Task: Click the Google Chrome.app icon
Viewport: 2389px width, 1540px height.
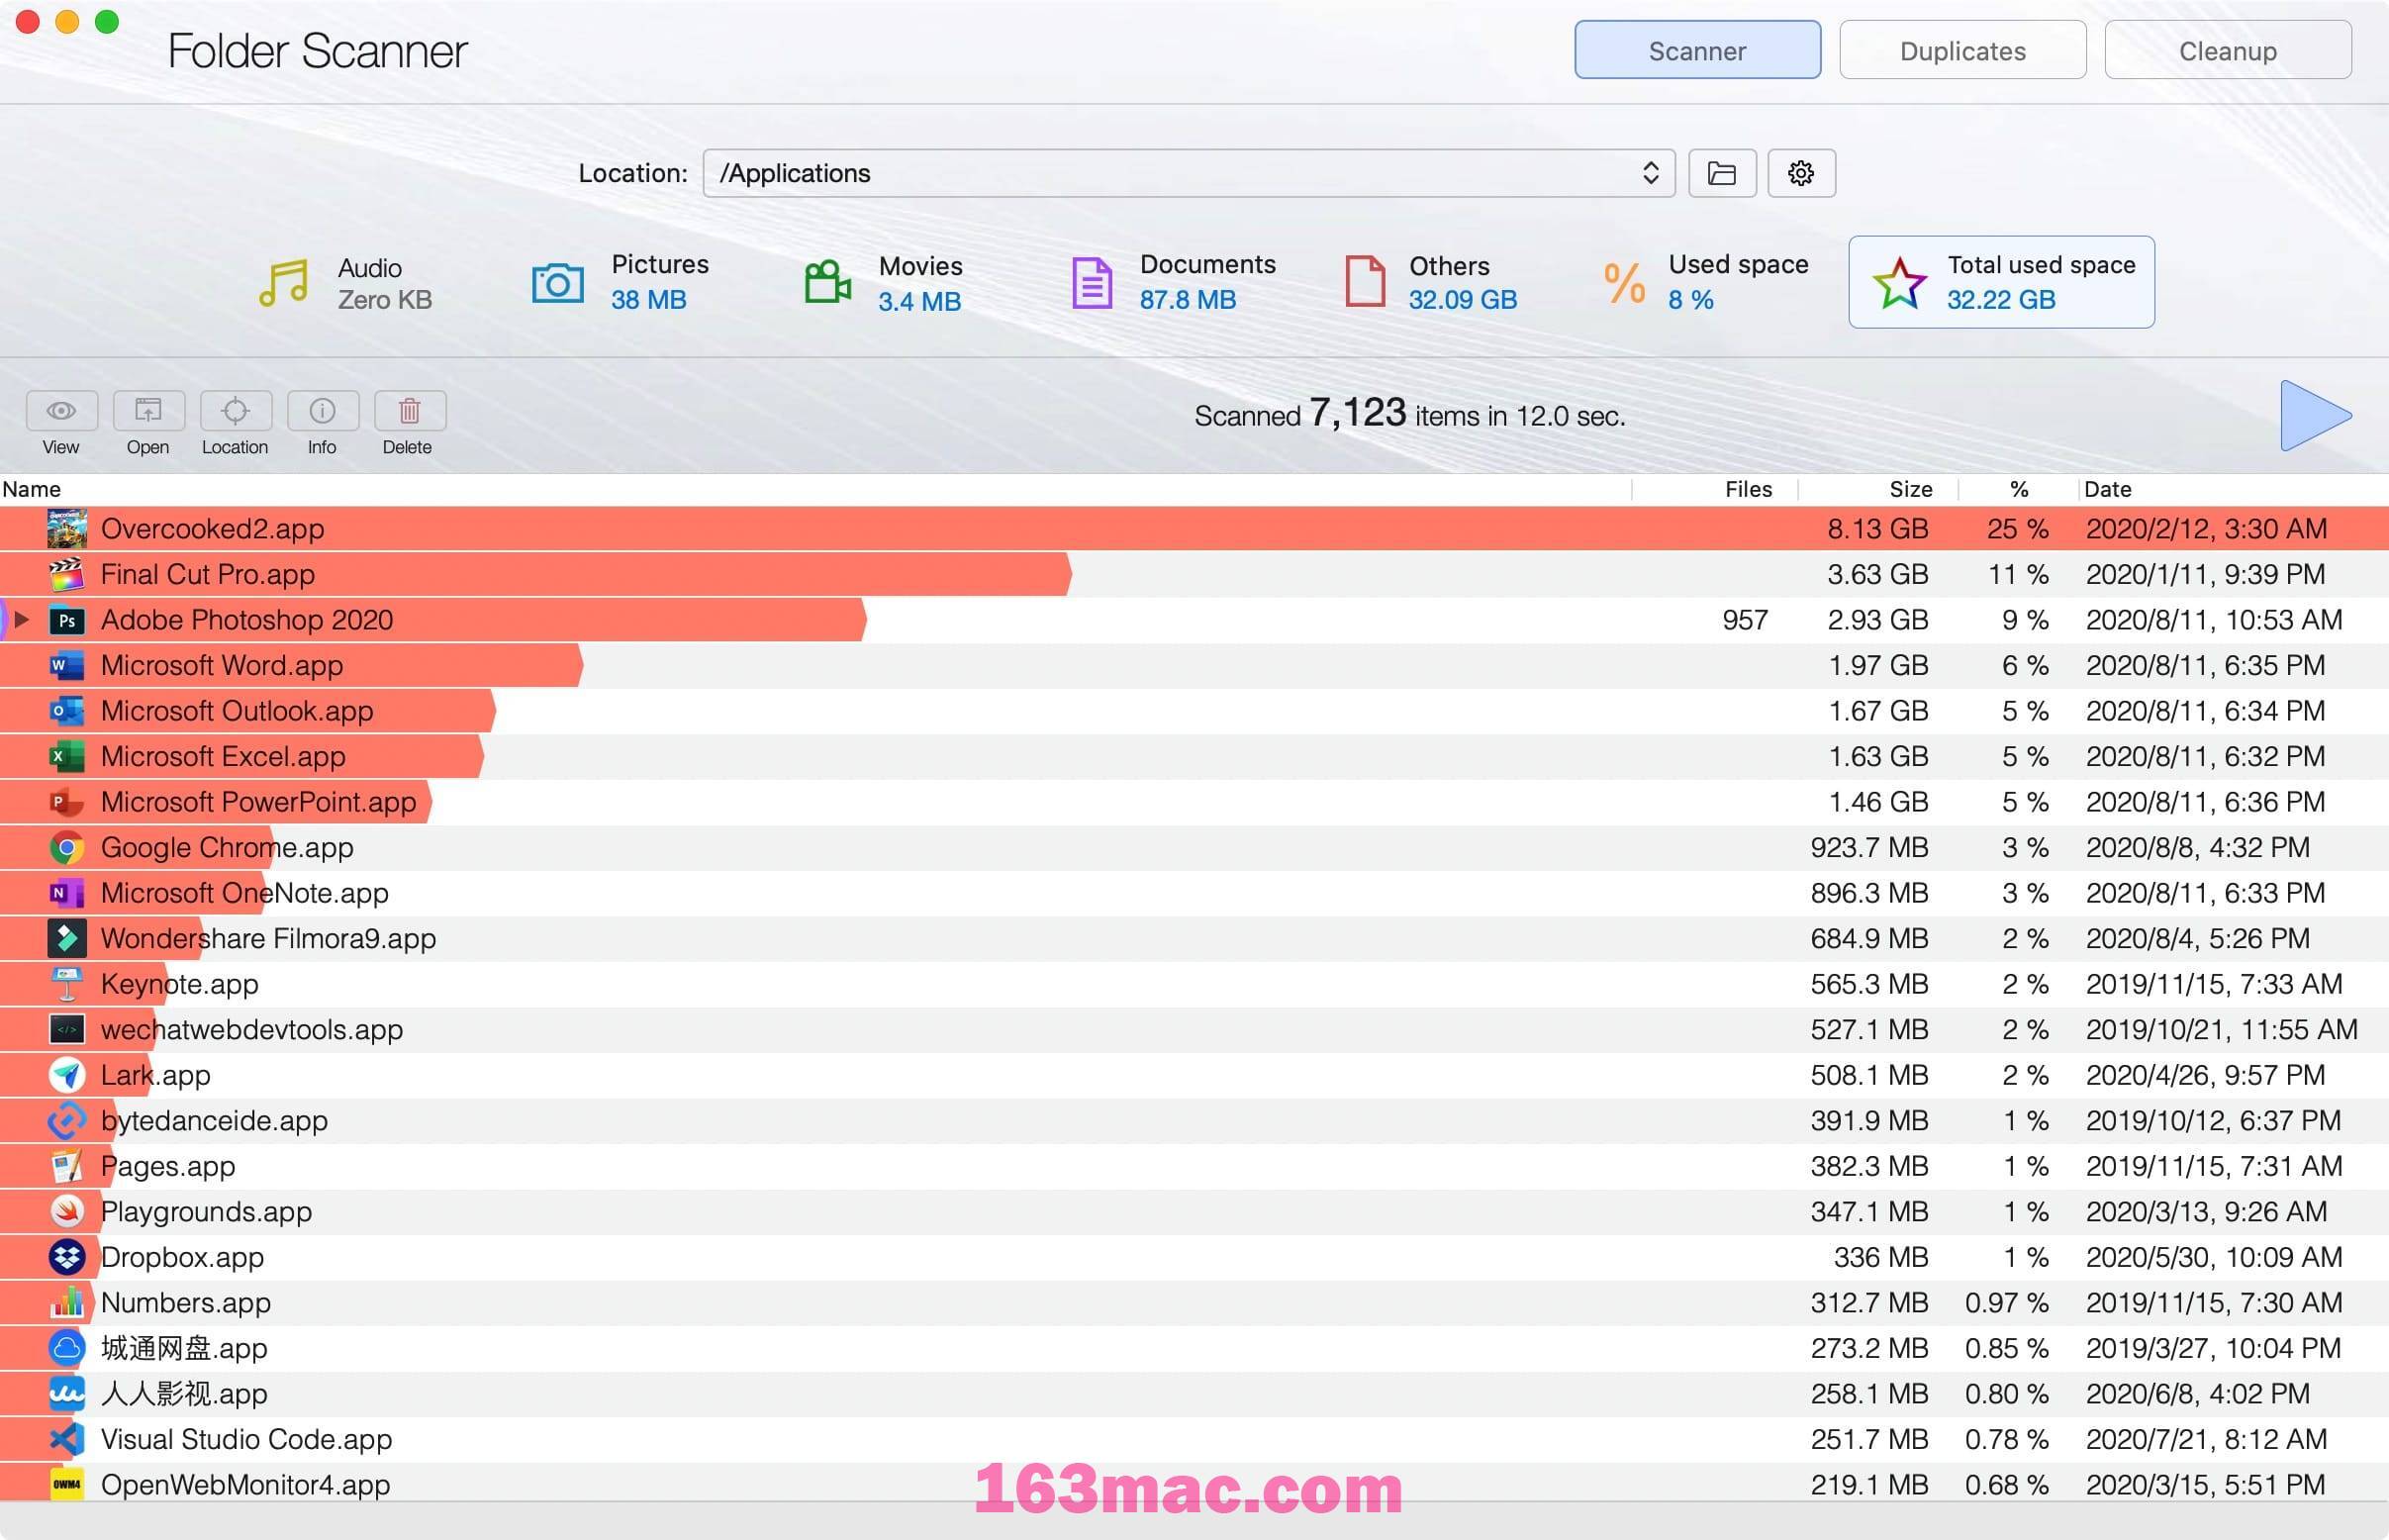Action: [66, 848]
